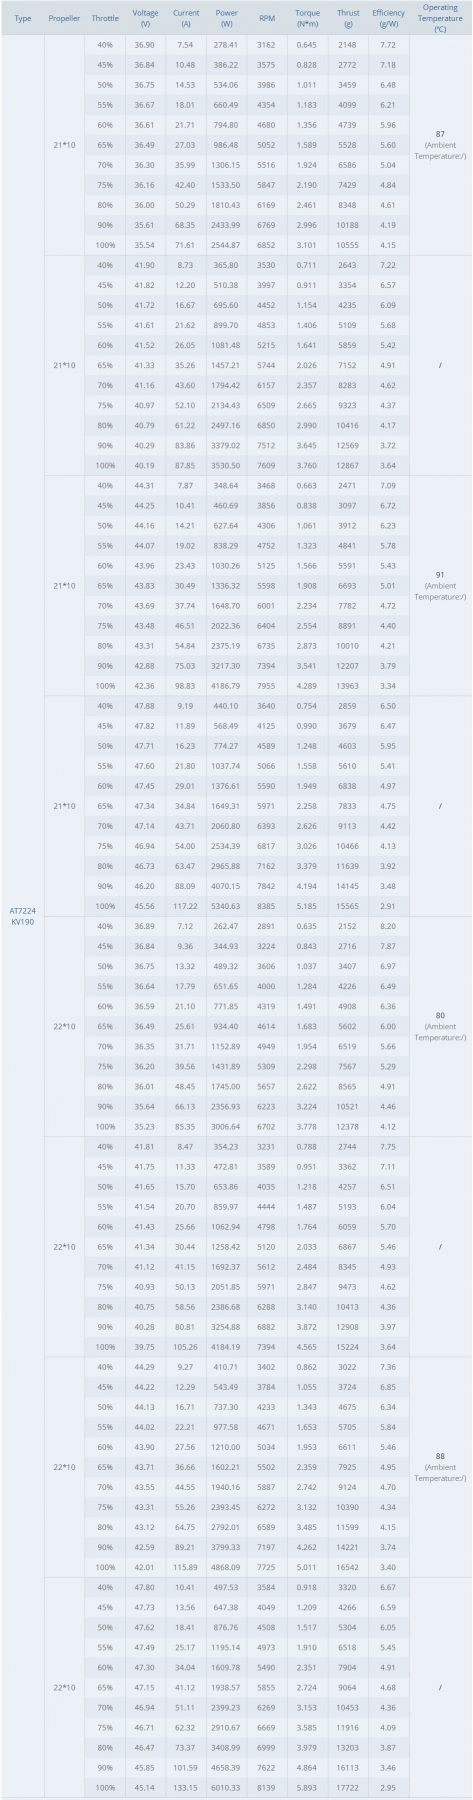Click the 6010.33 power value
Viewport: 473px width, 1800px height.
coord(226,1786)
